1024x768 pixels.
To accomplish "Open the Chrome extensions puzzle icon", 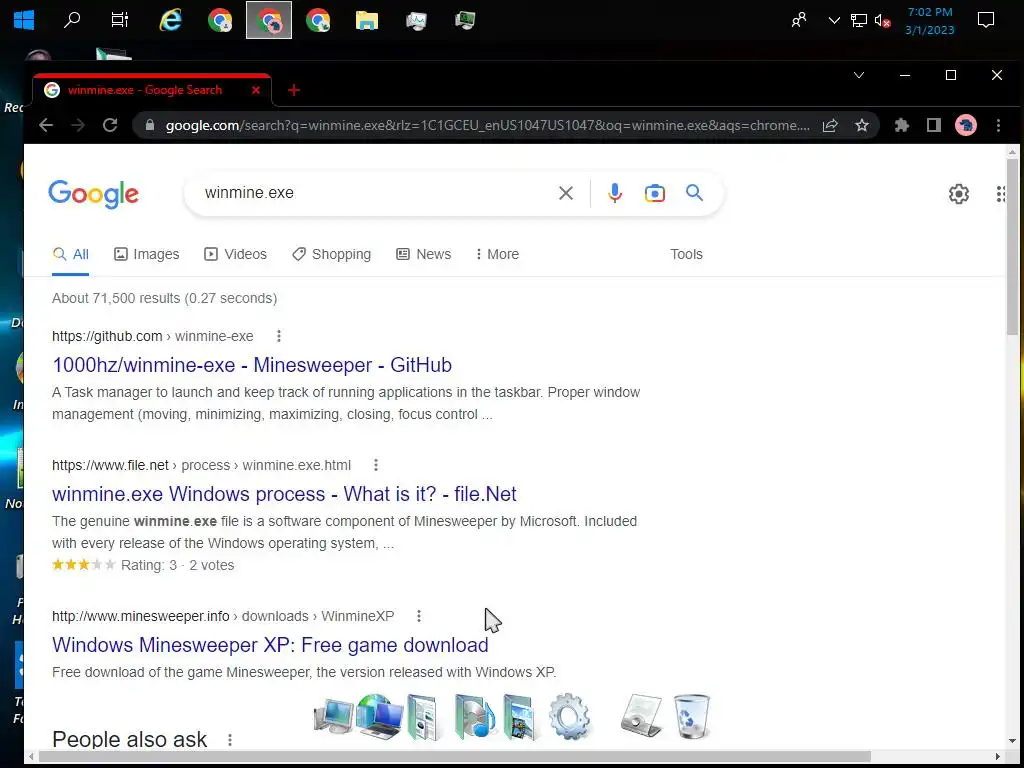I will click(x=902, y=125).
